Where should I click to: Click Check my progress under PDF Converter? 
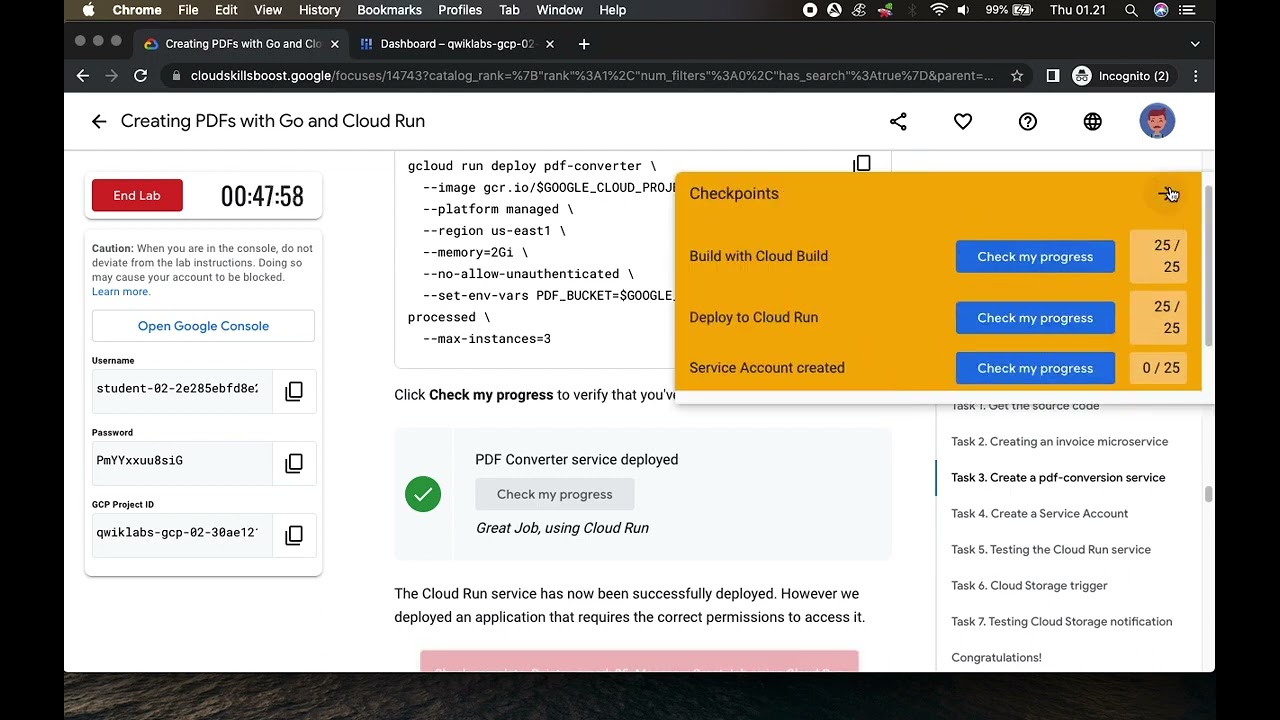click(555, 494)
